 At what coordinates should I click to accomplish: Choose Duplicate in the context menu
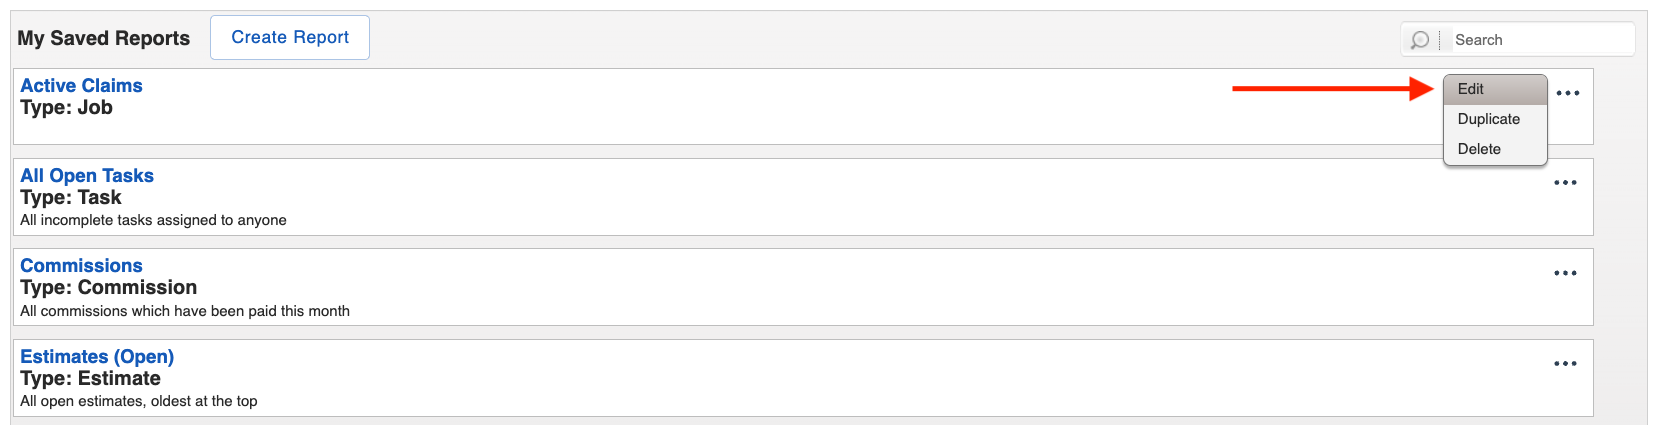1495,119
